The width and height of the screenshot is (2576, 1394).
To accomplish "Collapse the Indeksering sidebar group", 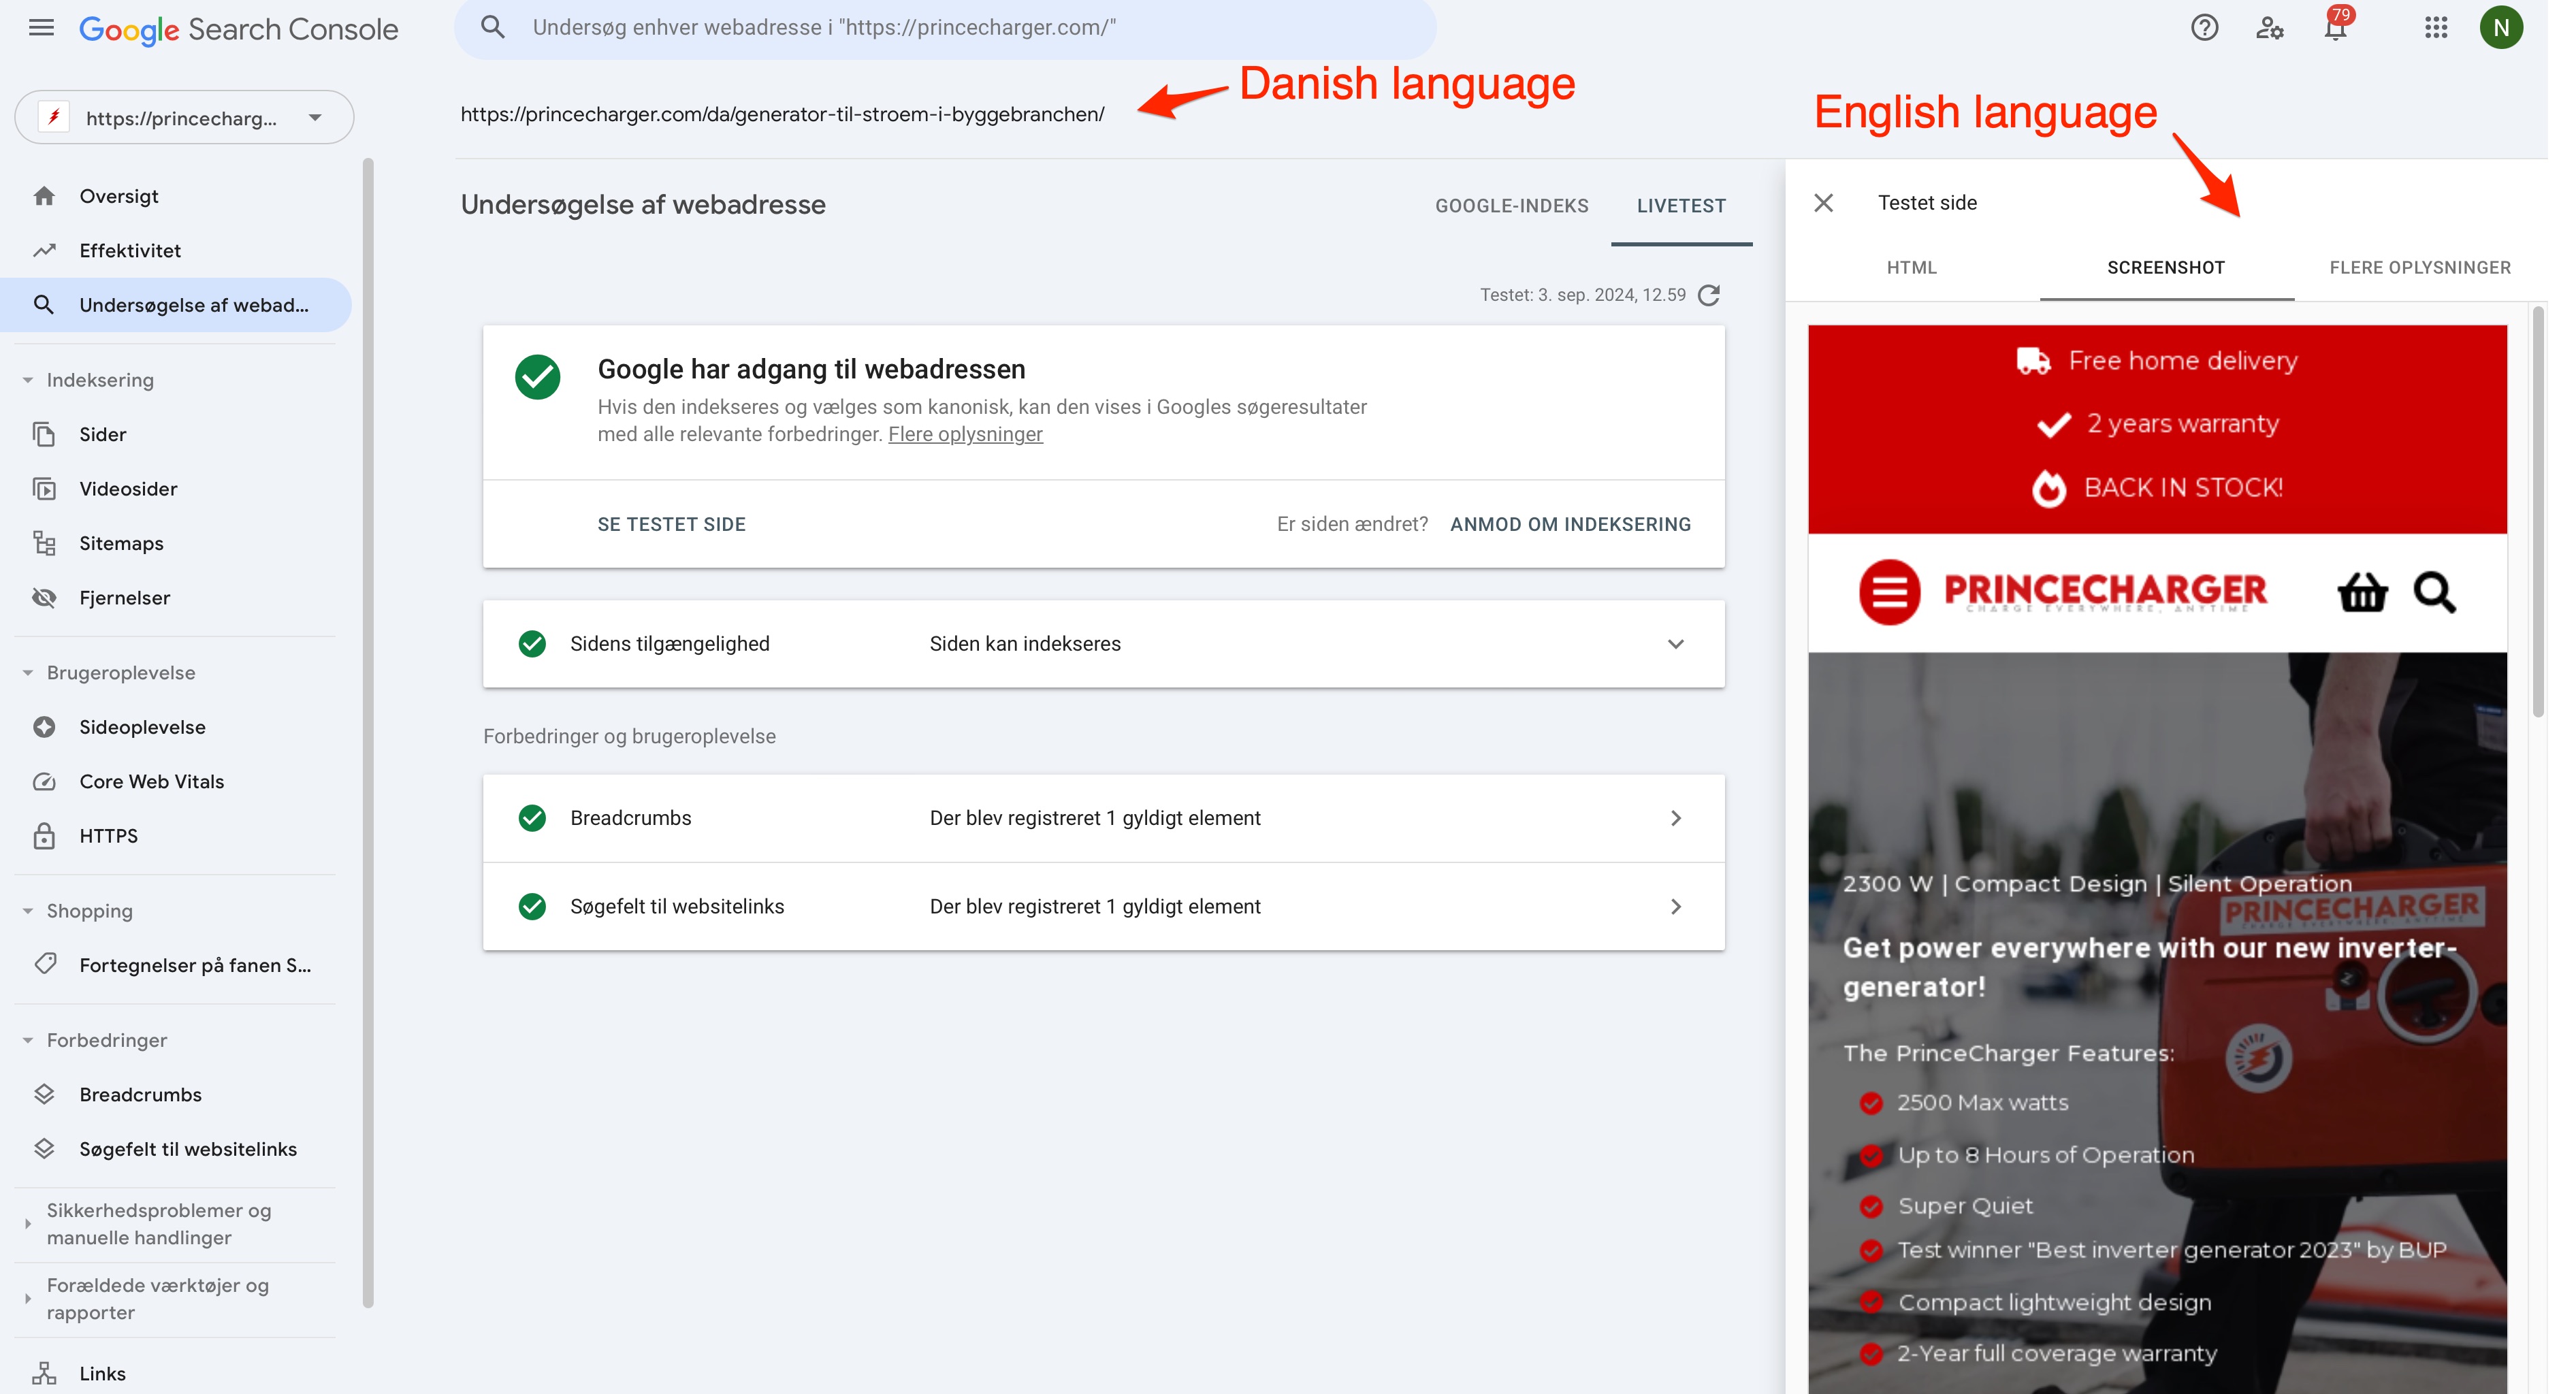I will pyautogui.click(x=28, y=380).
